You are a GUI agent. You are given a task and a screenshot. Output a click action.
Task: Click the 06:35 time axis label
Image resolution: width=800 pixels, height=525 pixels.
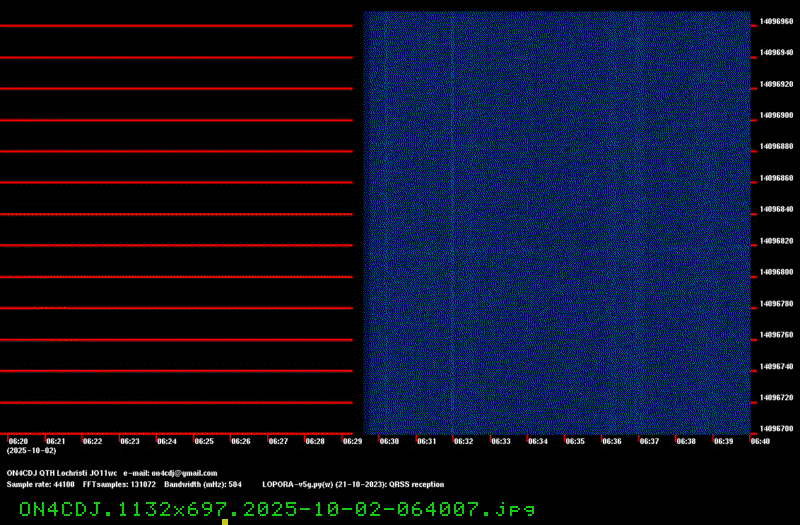[575, 441]
